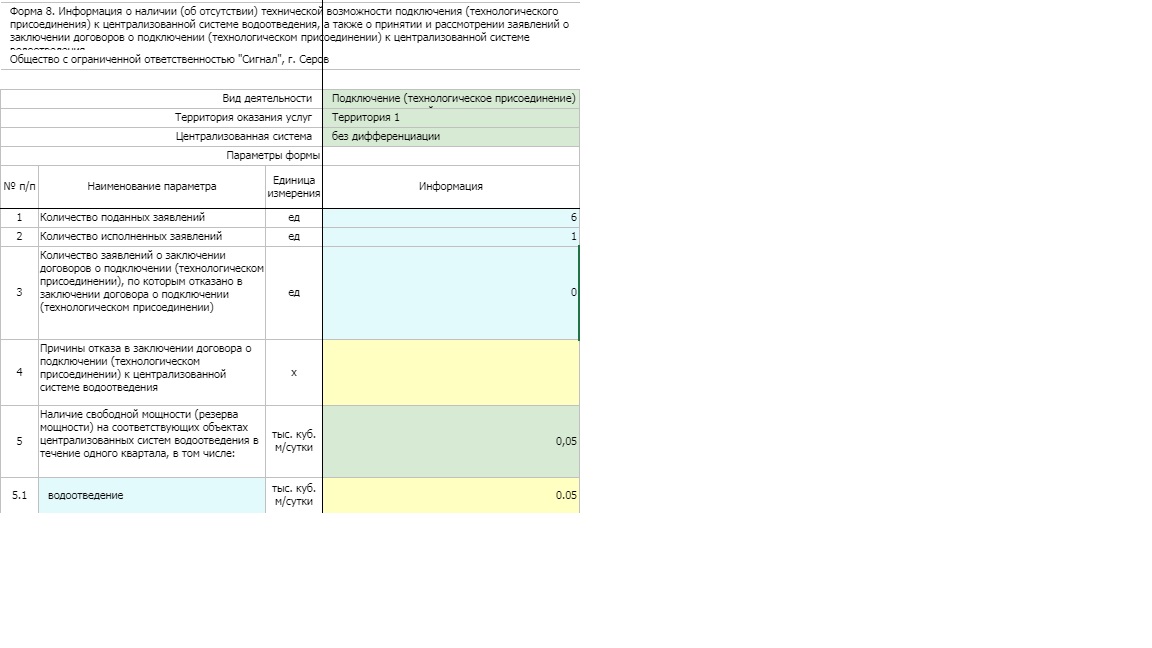Click the green cell containing 0,05 in row 5
1152x648 pixels.
pos(450,442)
